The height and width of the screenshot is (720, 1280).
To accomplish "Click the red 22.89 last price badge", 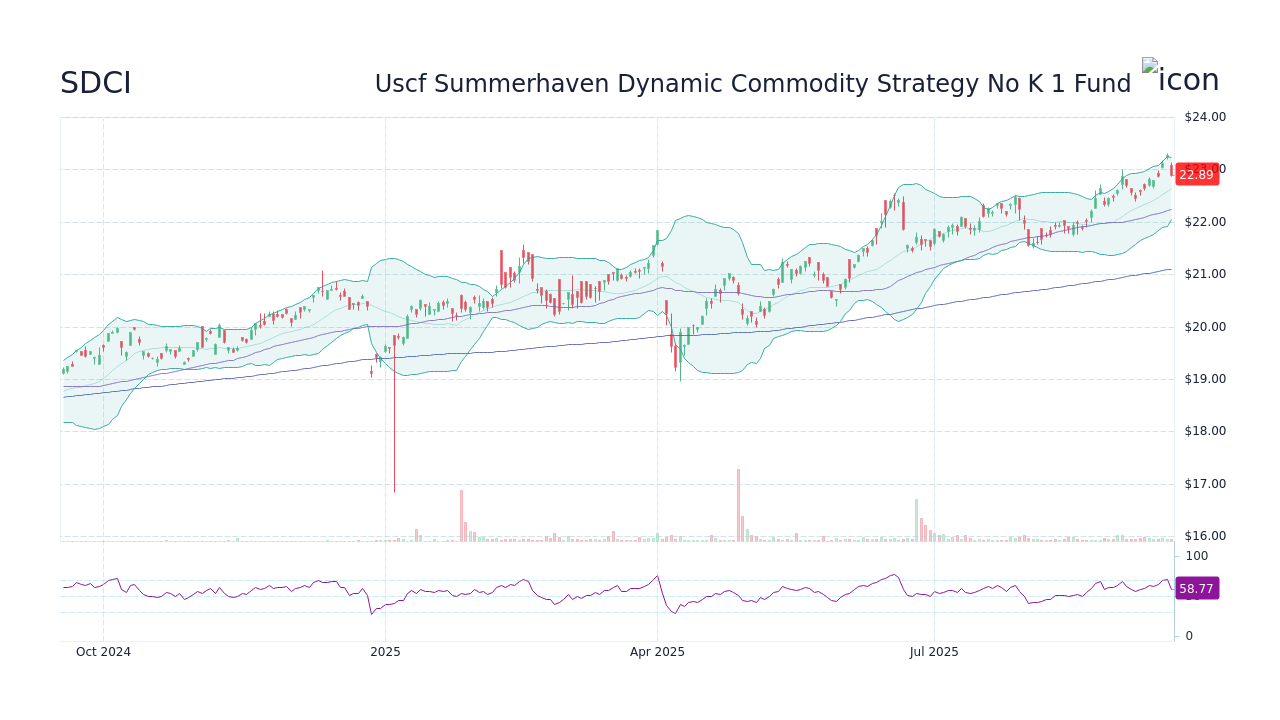I will click(x=1196, y=174).
